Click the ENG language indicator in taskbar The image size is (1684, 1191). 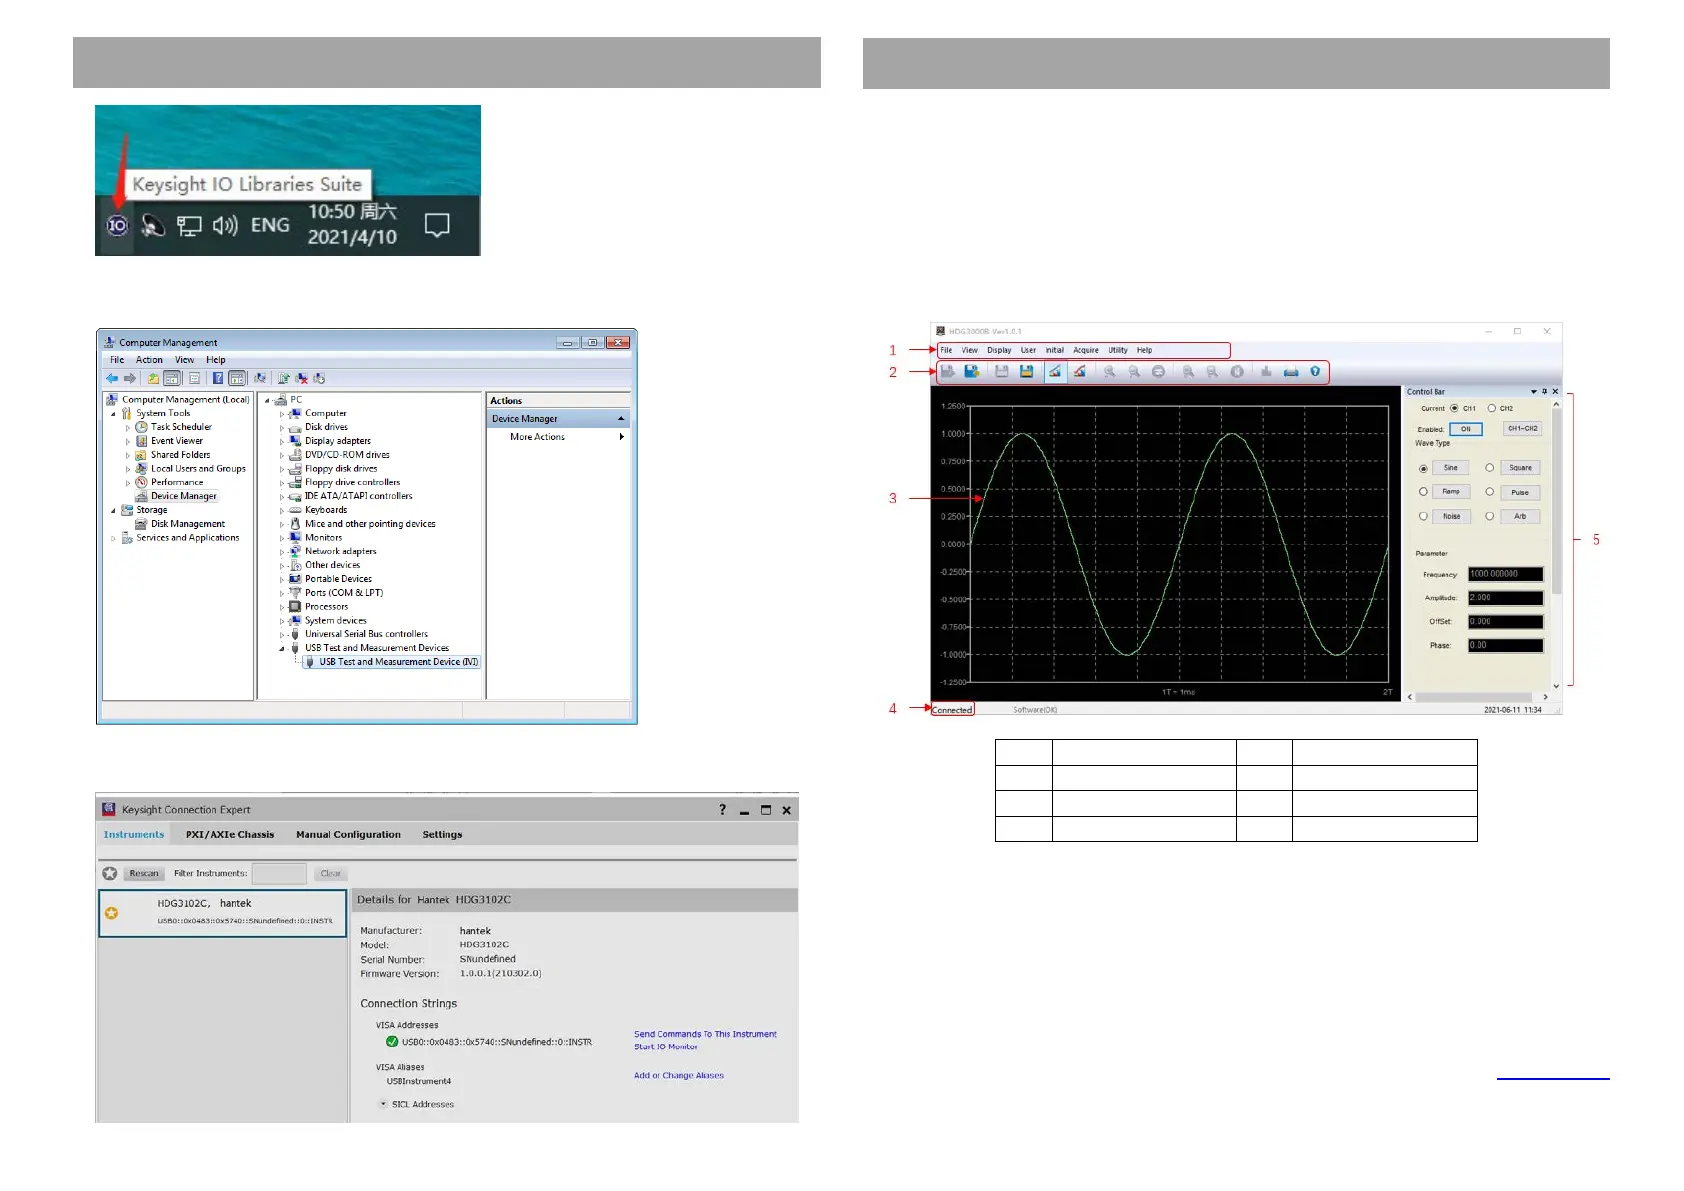pyautogui.click(x=270, y=225)
